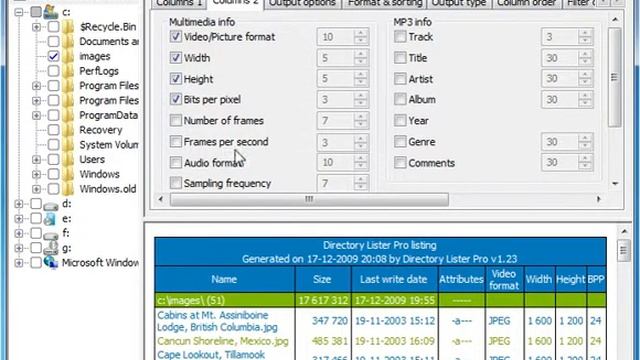Check the d: drive tree checkbox

coord(36,204)
